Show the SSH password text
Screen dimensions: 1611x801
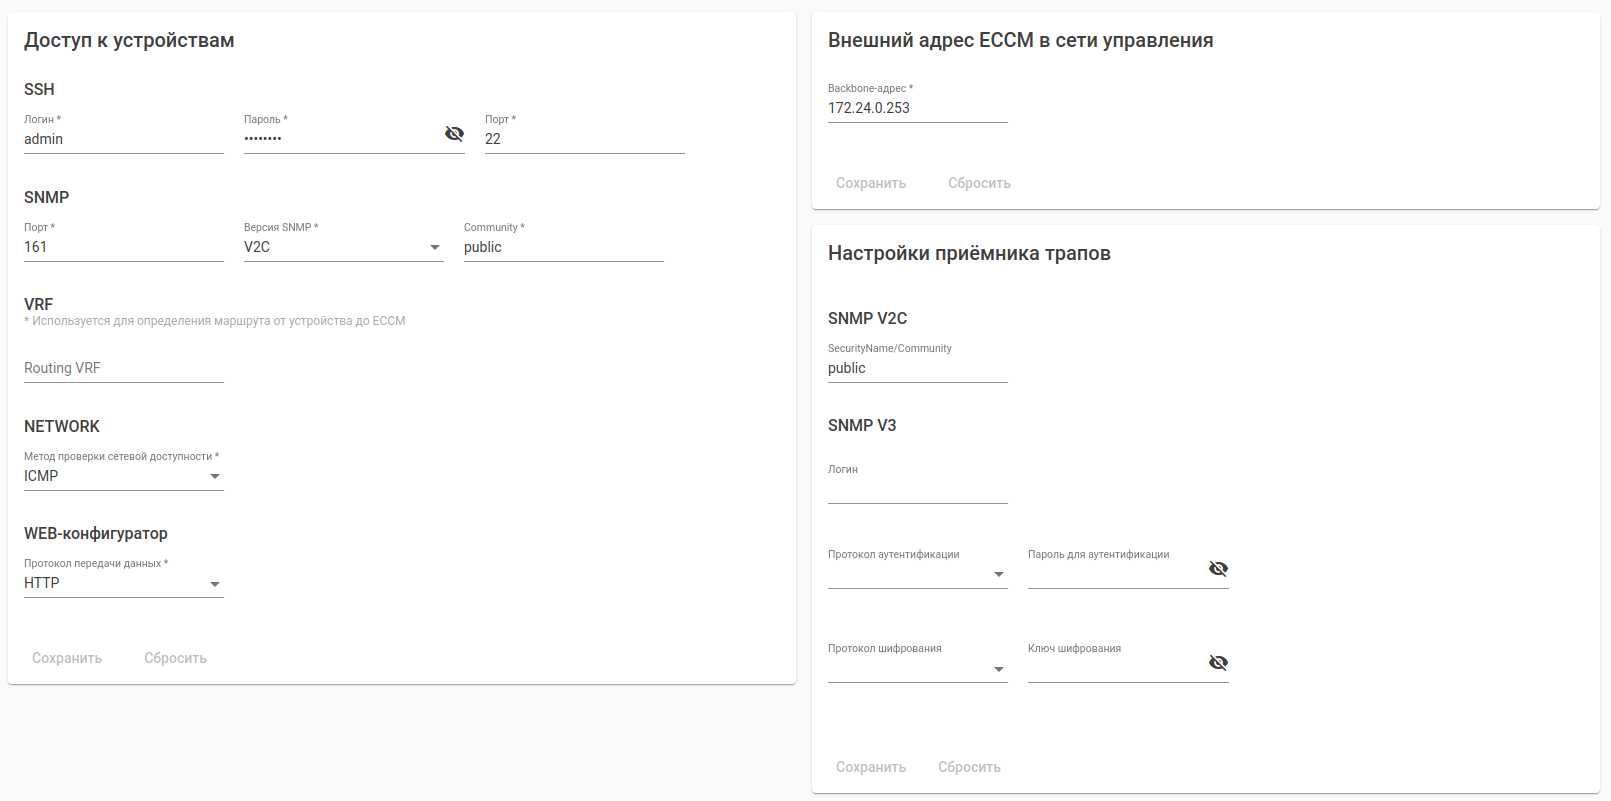pyautogui.click(x=454, y=134)
